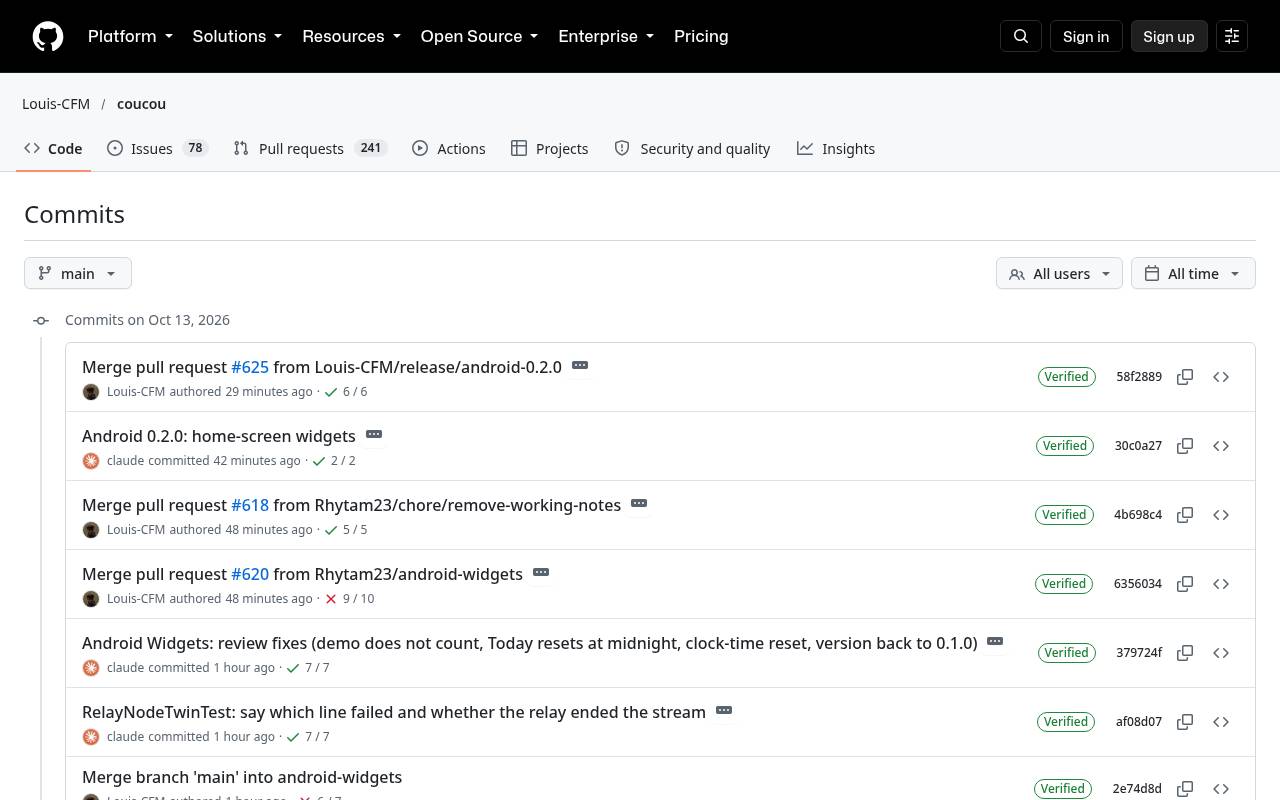Switch to the Issues tab
Screen dimensions: 1280x800
coord(157,148)
